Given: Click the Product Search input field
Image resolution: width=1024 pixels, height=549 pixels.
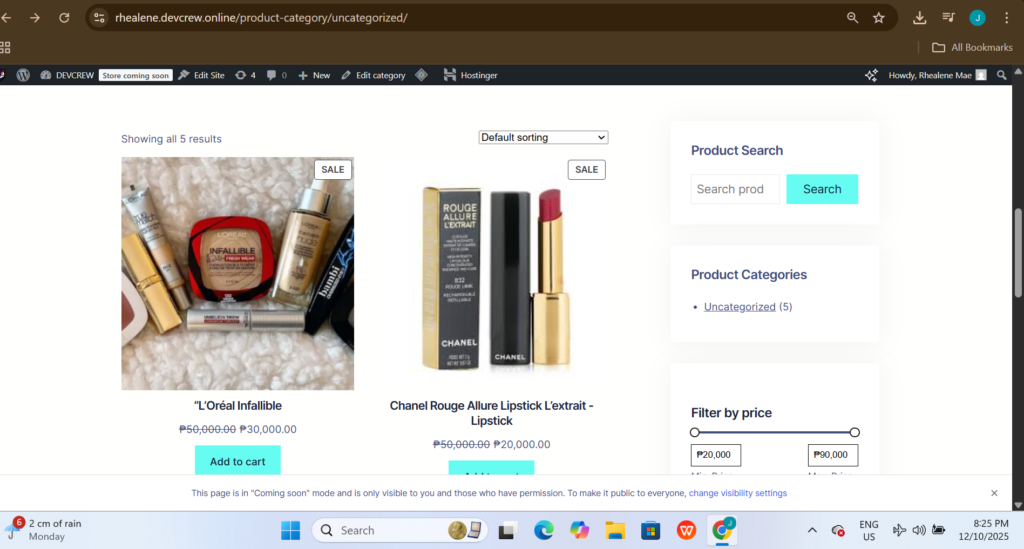Looking at the screenshot, I should (734, 189).
